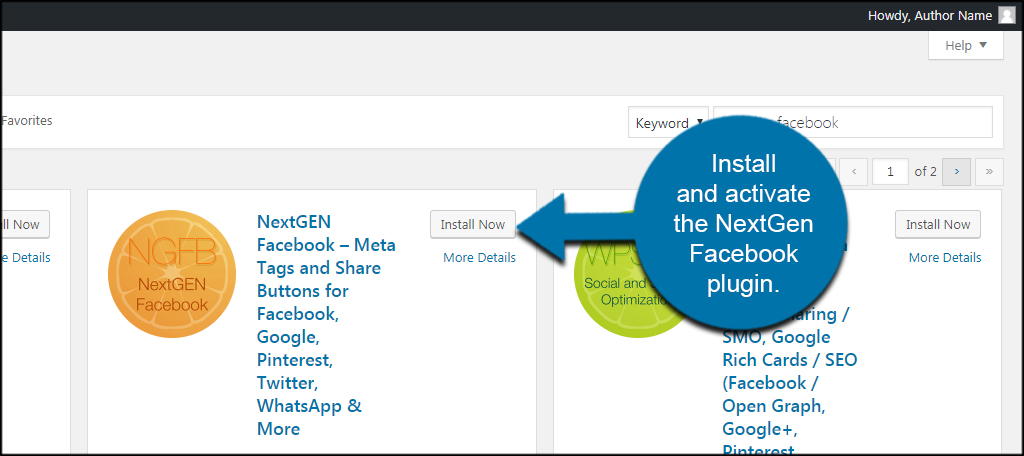View More Details for the WPSSO plugin
The width and height of the screenshot is (1024, 456).
pos(944,257)
